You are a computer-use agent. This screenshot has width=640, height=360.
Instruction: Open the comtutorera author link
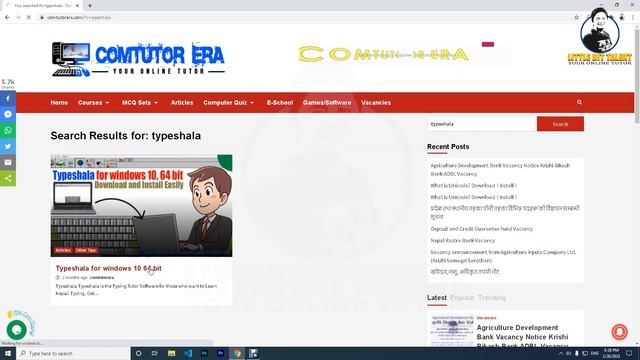[x=102, y=278]
